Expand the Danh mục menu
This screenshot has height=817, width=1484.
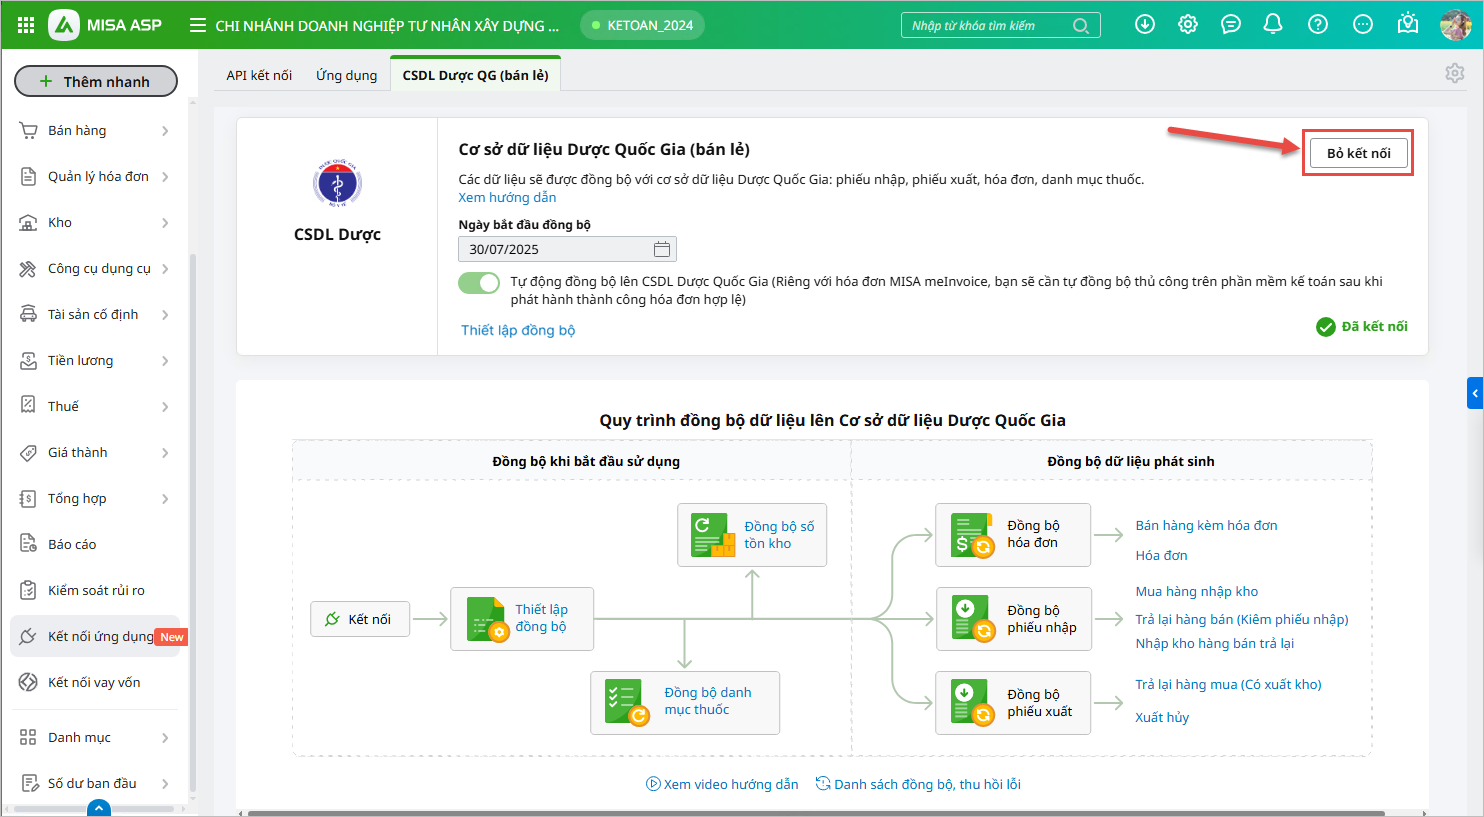pos(95,738)
